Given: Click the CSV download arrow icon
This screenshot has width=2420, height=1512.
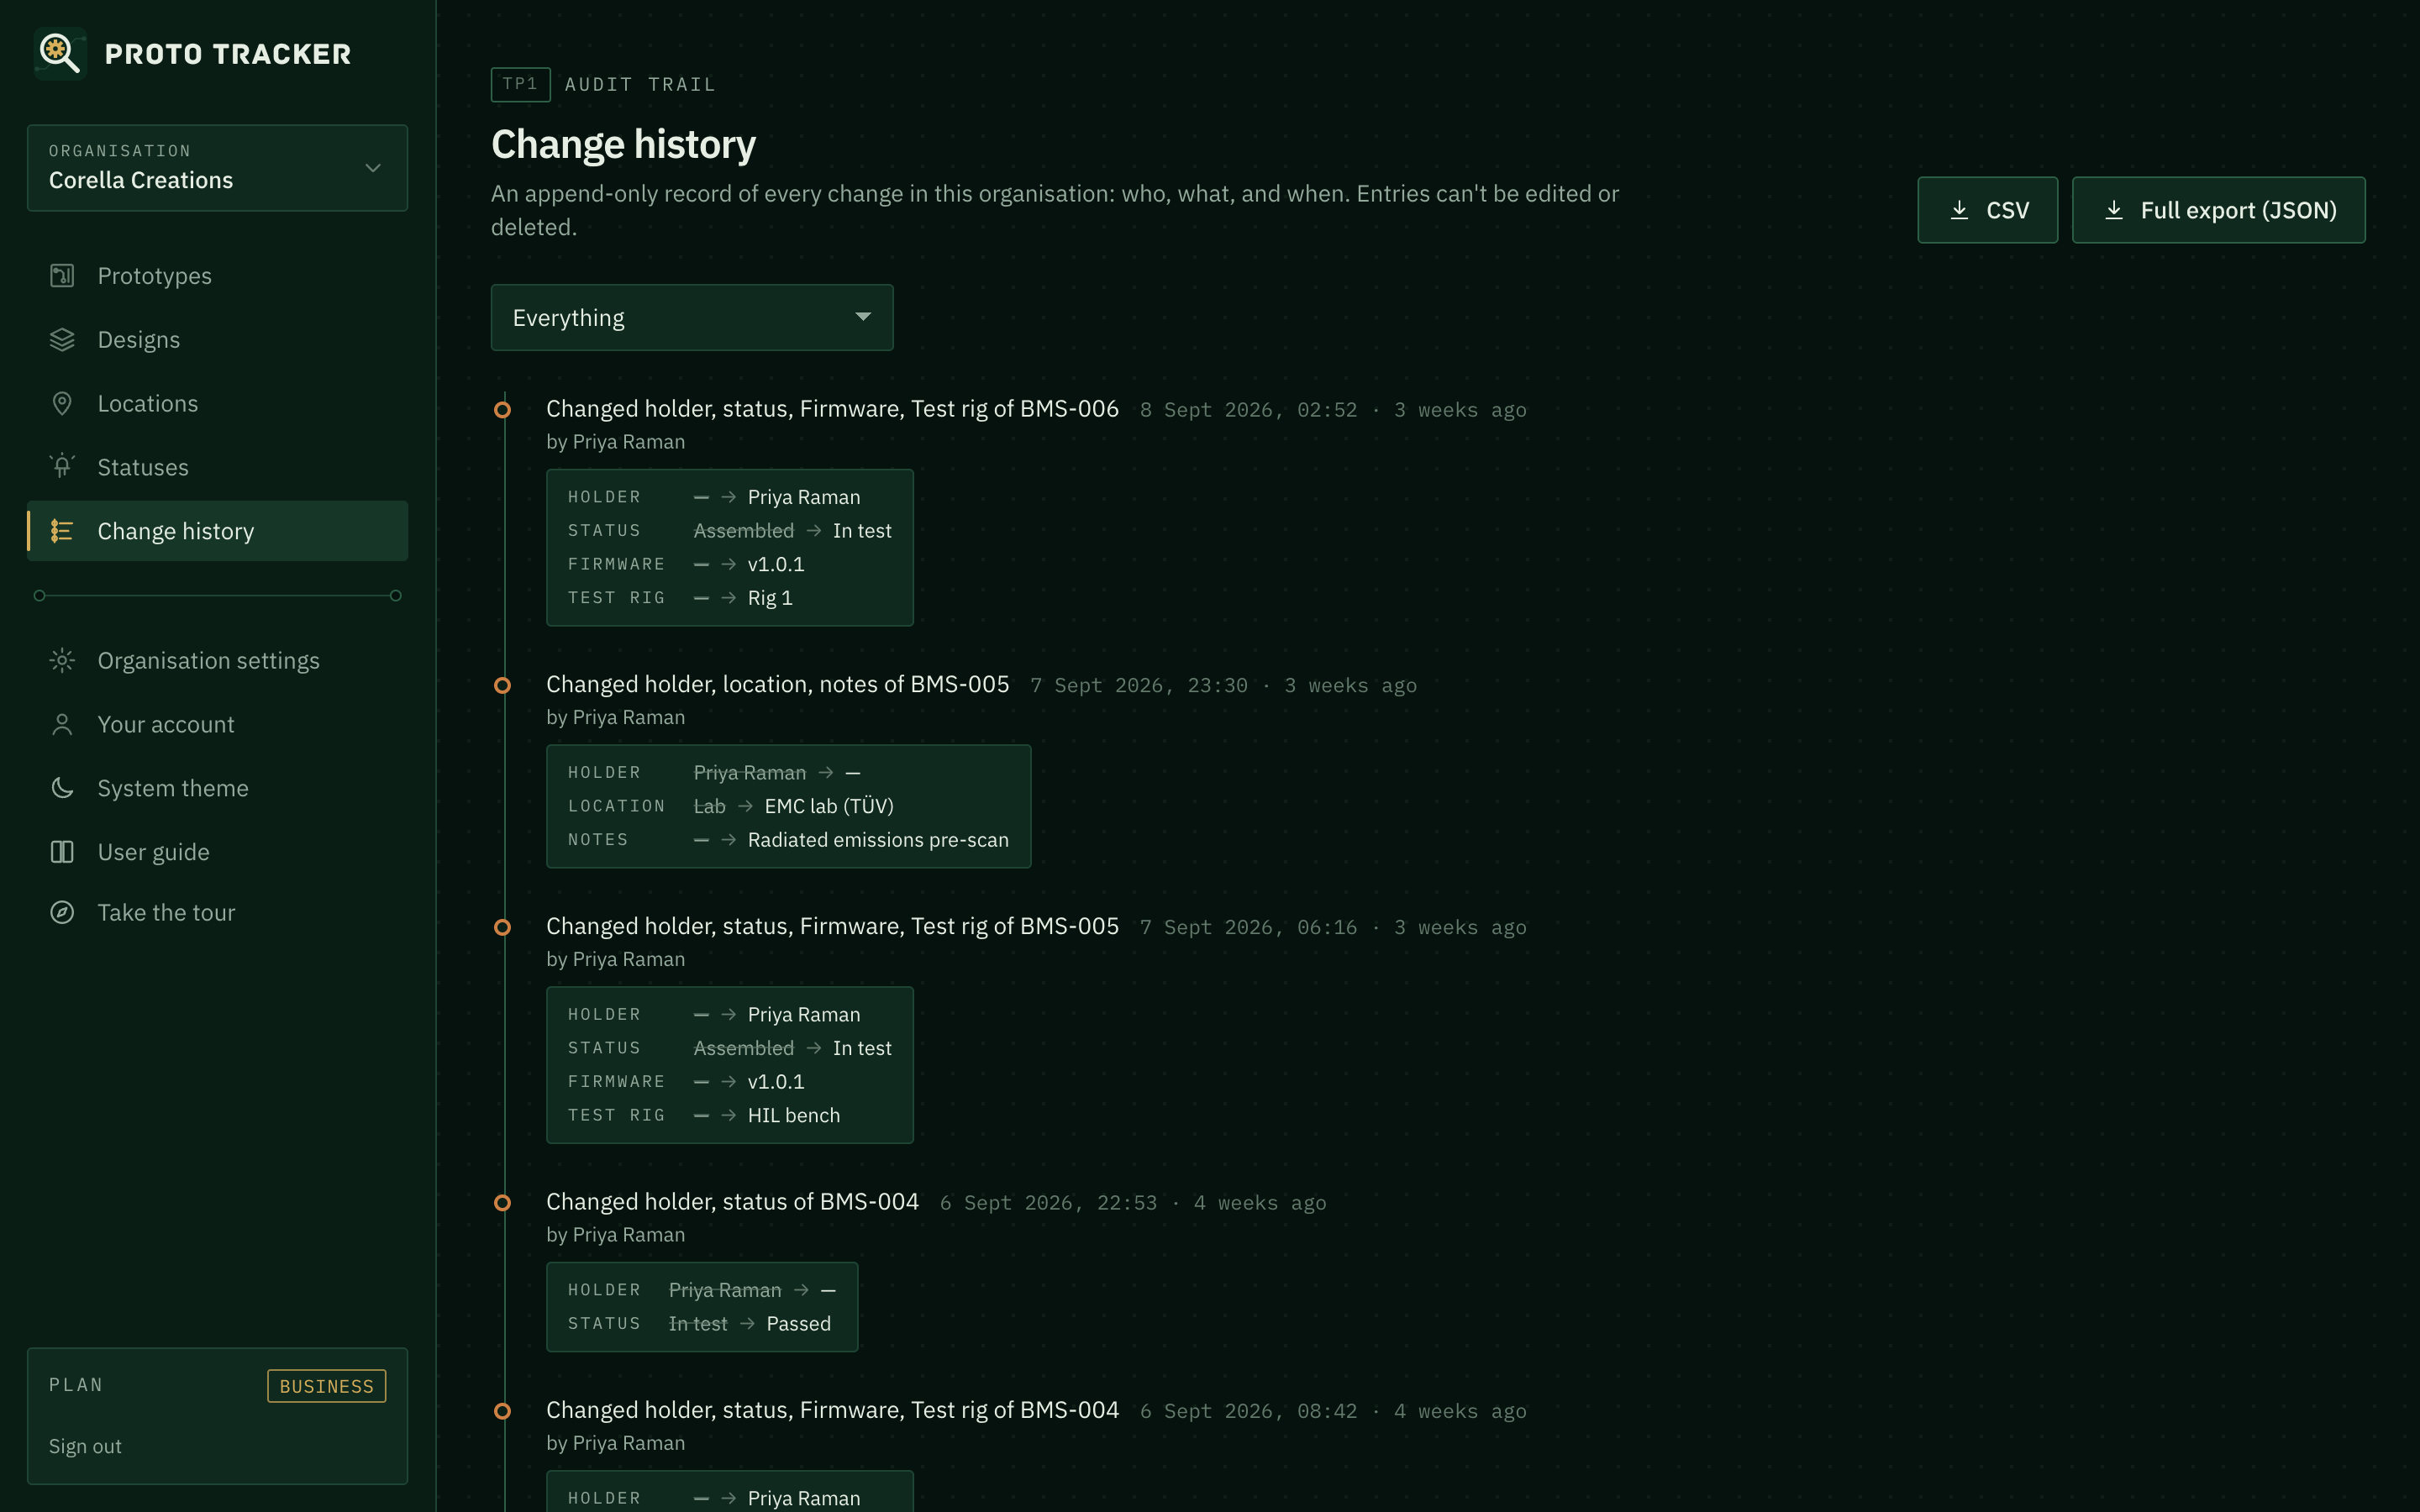Looking at the screenshot, I should [x=1959, y=210].
